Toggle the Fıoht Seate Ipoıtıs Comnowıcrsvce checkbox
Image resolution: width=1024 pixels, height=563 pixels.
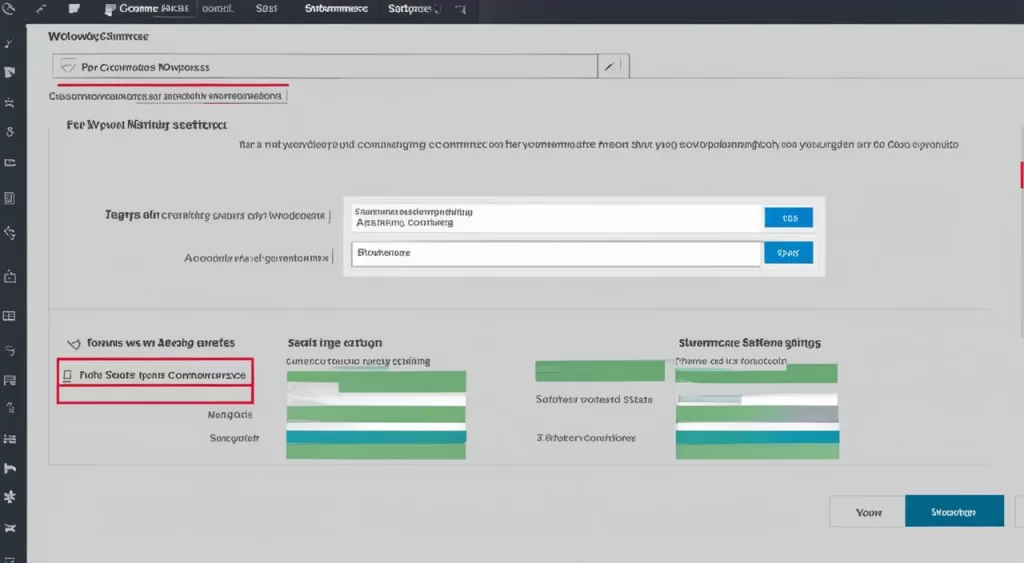(67, 376)
